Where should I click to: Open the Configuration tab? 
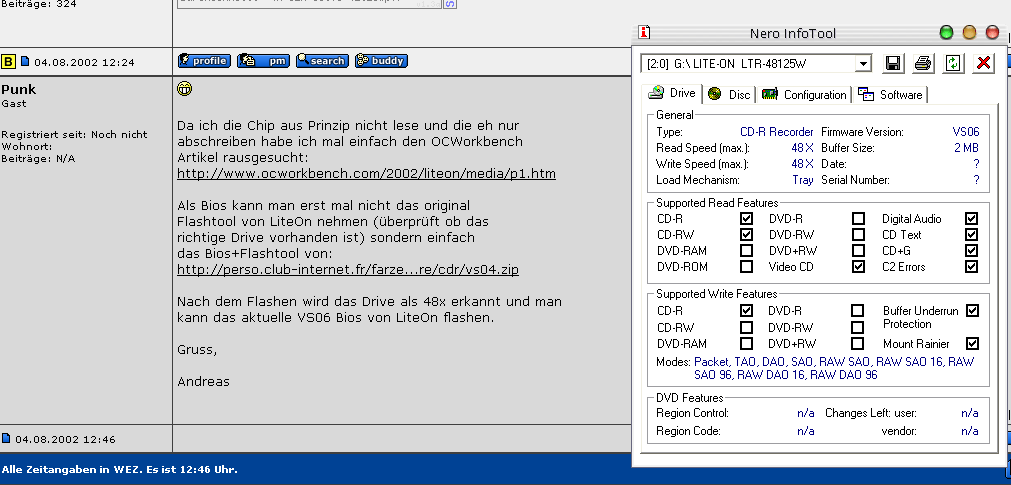804,95
